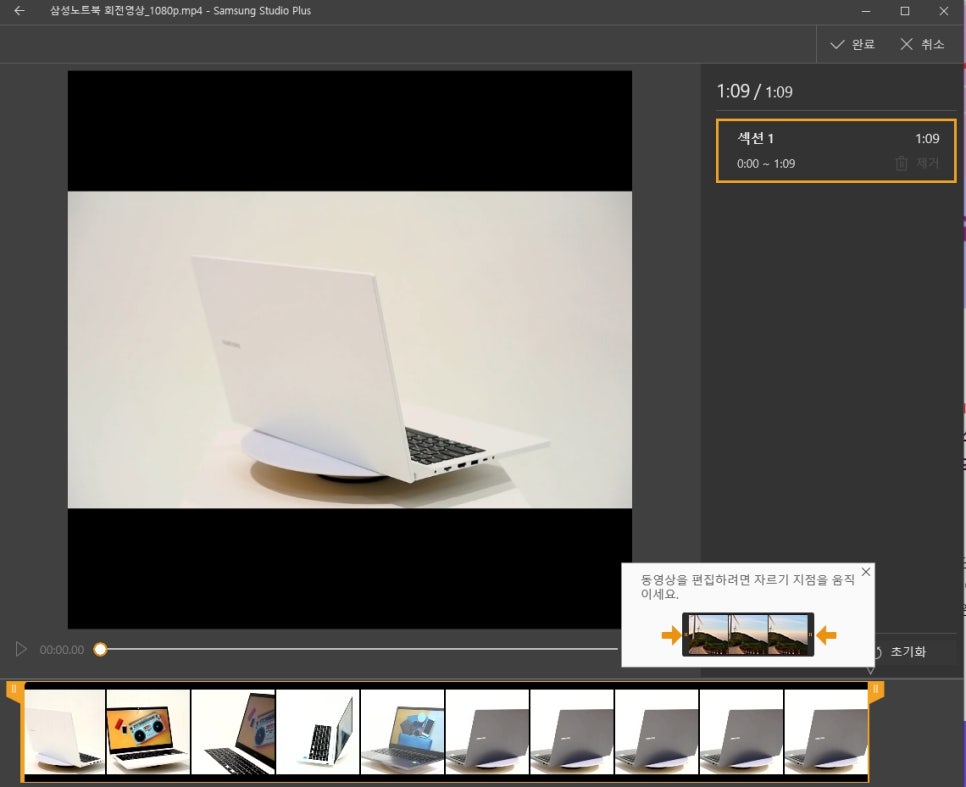Click the left trim handle on timeline
This screenshot has width=966, height=787.
click(14, 690)
